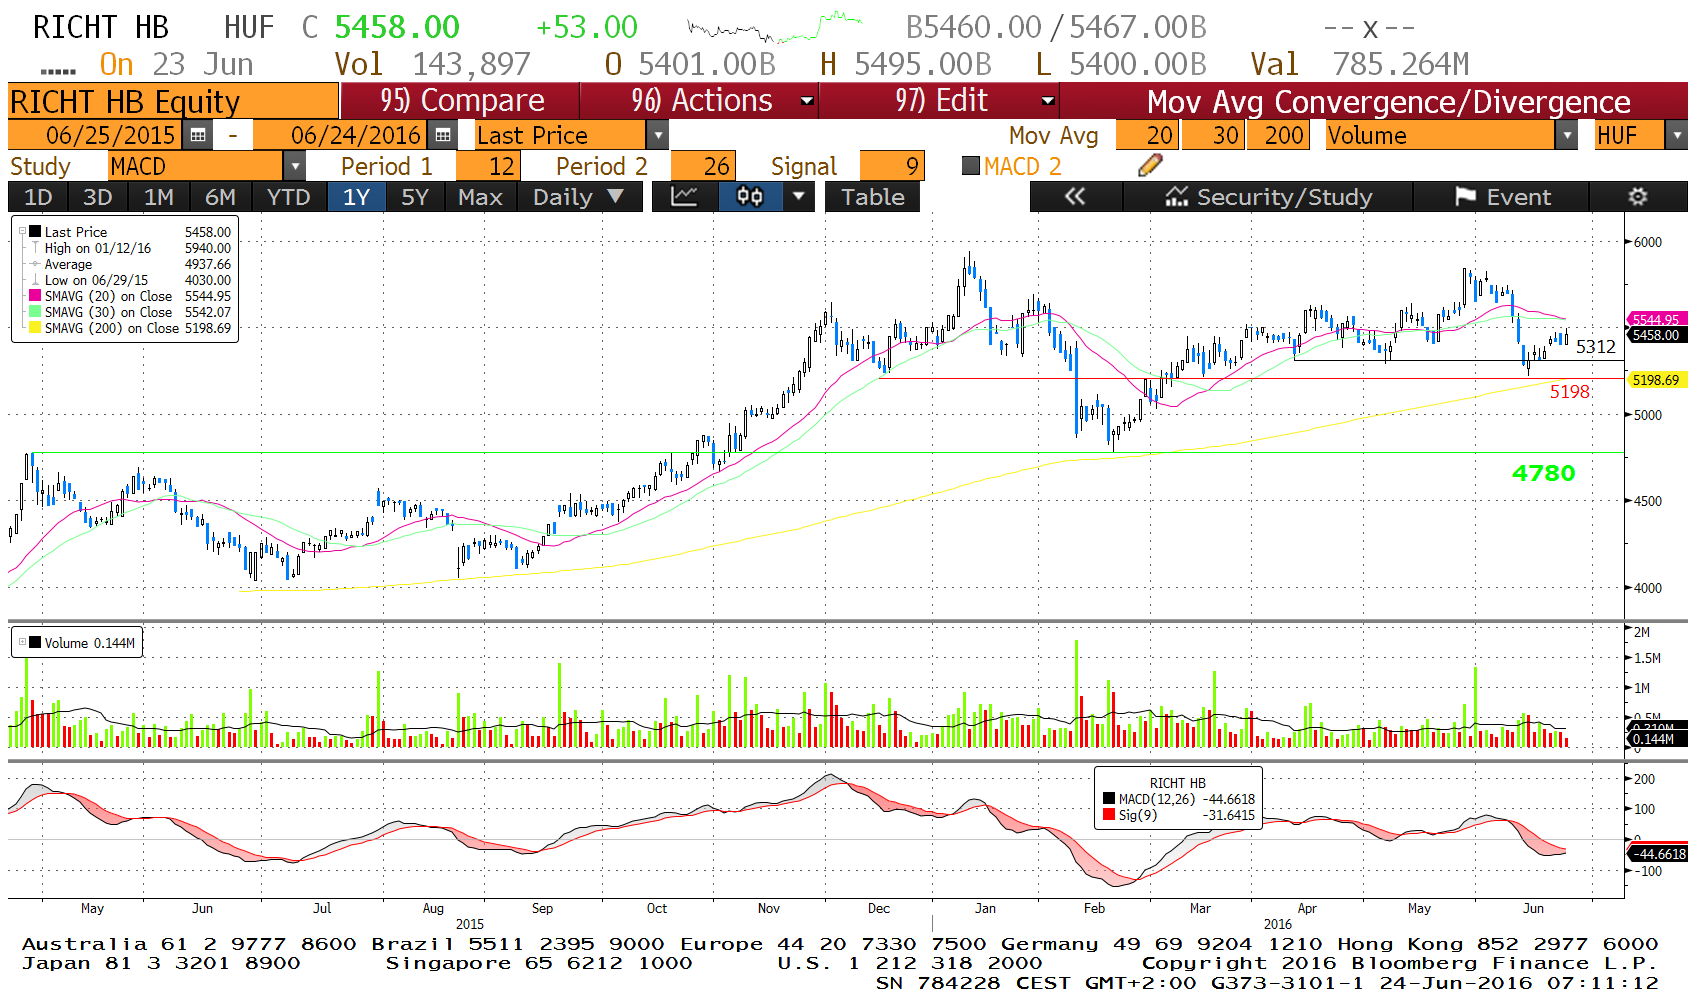
Task: Select the Max range tab
Action: coord(480,197)
